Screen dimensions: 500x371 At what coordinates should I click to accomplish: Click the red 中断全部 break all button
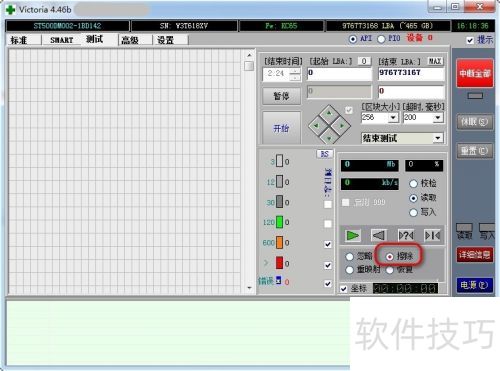[x=475, y=73]
